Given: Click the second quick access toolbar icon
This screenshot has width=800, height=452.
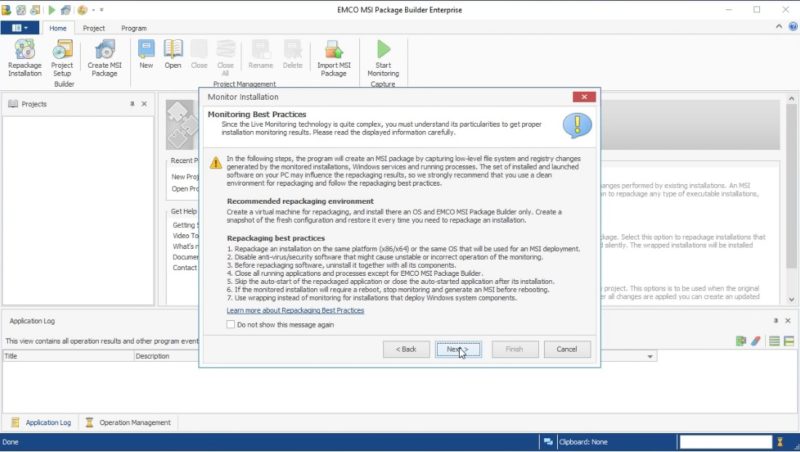Looking at the screenshot, I should (21, 10).
